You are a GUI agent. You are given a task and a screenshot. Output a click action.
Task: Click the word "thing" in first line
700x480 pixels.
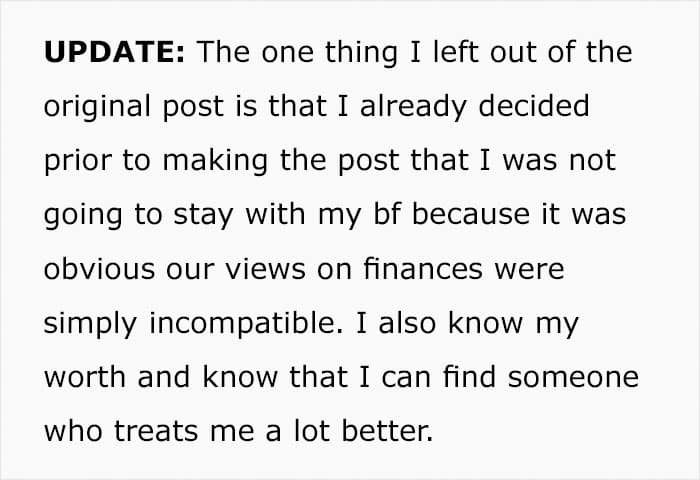[361, 53]
